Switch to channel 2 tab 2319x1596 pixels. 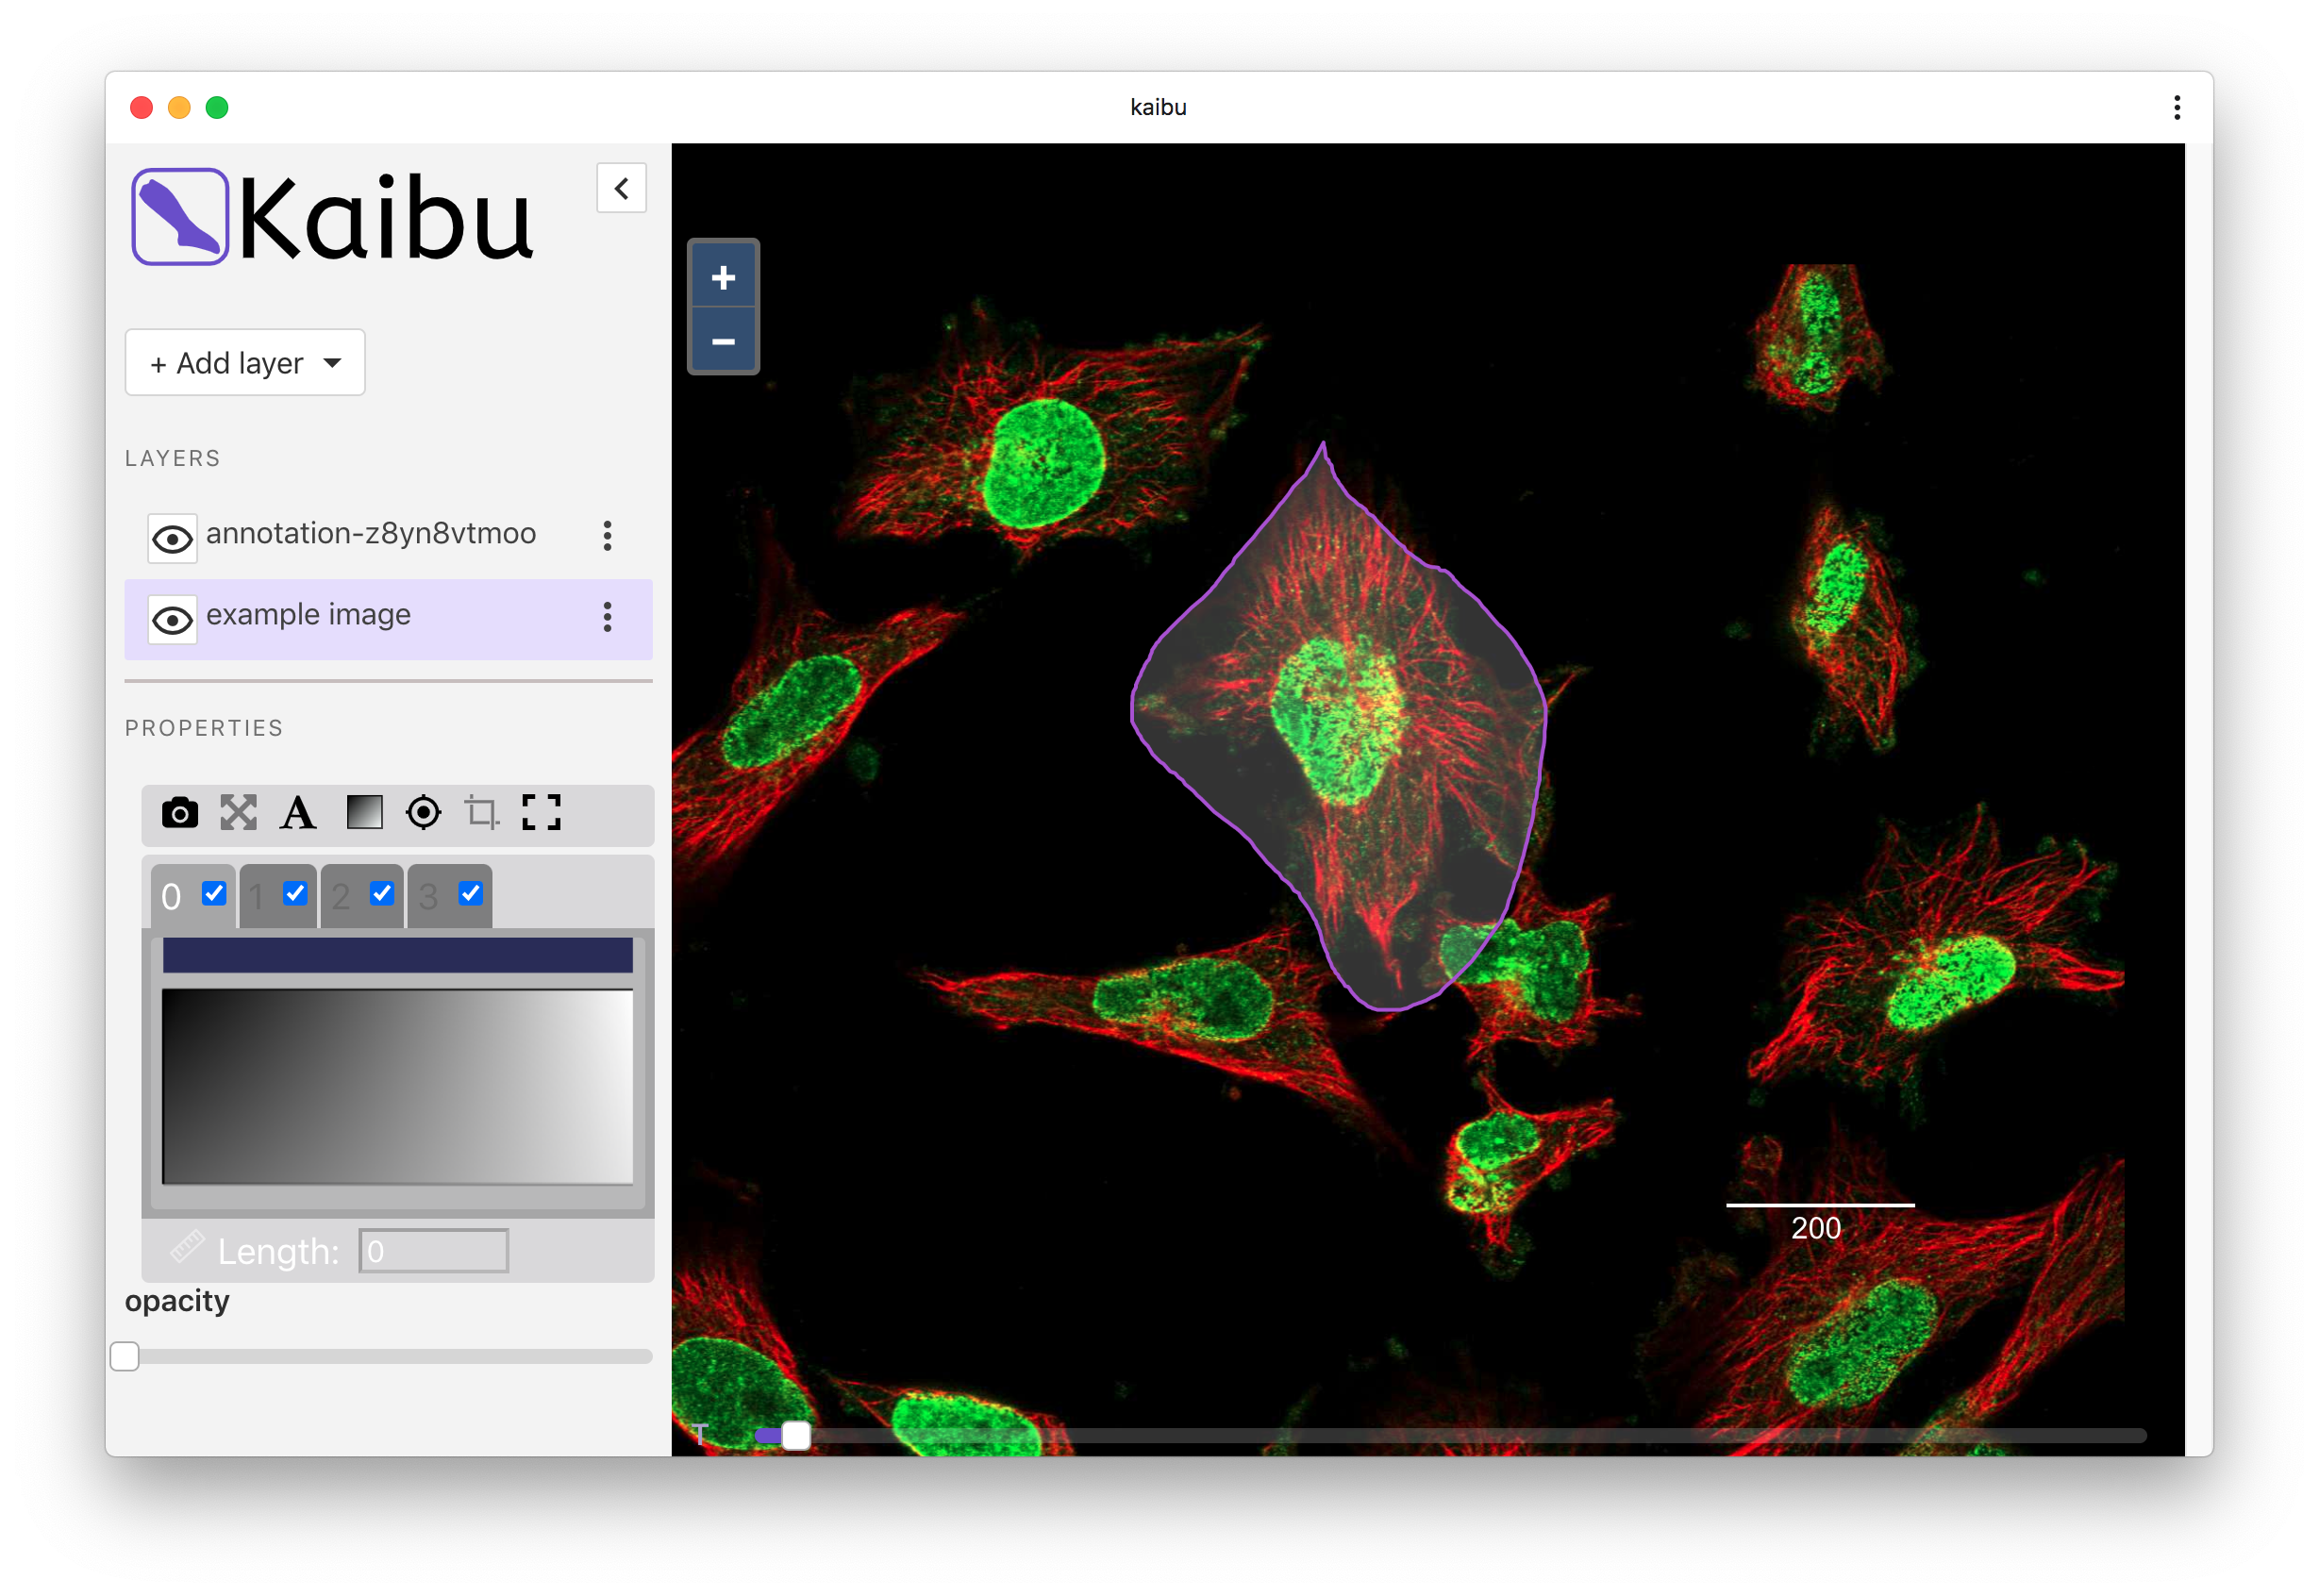click(x=341, y=897)
